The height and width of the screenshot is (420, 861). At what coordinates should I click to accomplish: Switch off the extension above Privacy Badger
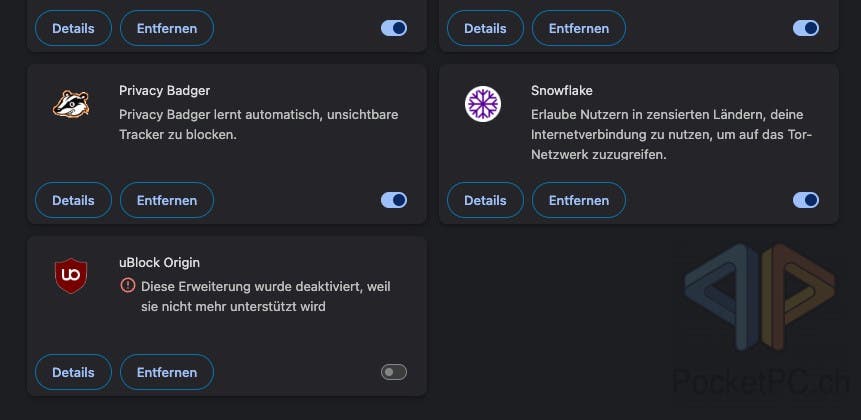394,28
